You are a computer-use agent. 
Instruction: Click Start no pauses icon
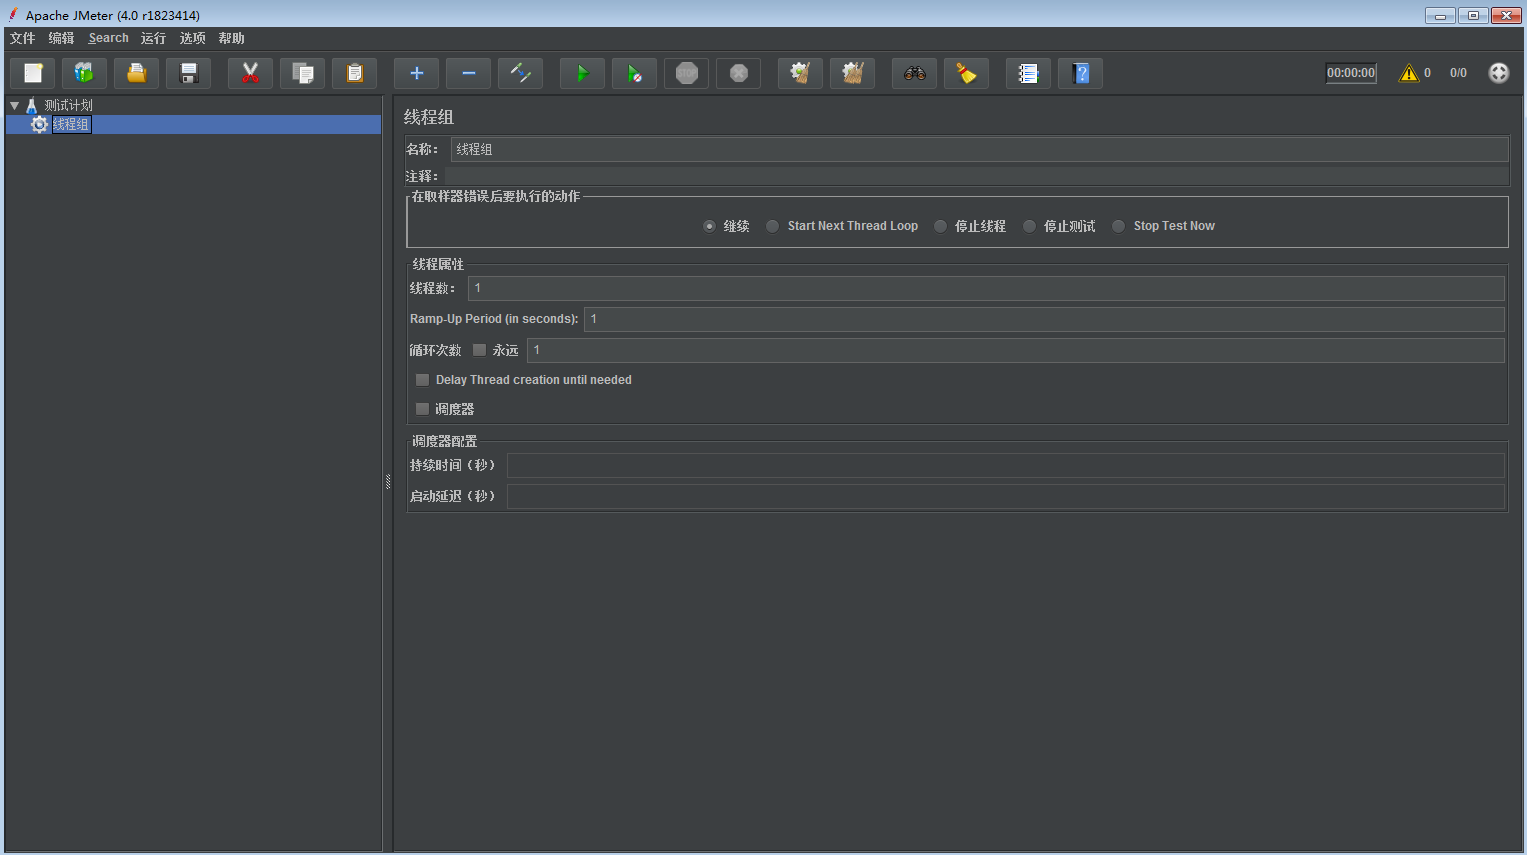[x=635, y=73]
